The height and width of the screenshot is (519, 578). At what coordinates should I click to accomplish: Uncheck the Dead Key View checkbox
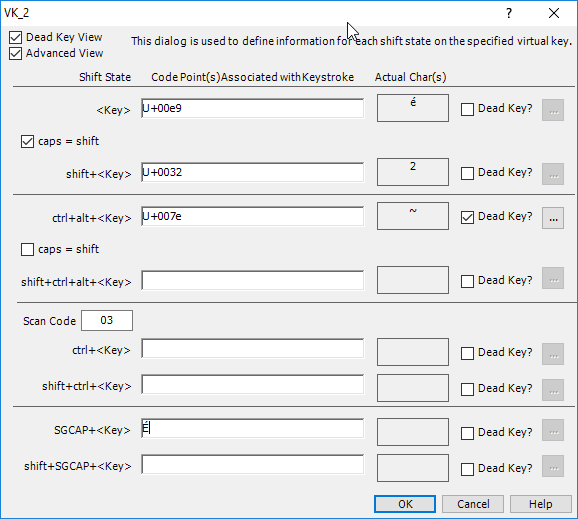15,38
